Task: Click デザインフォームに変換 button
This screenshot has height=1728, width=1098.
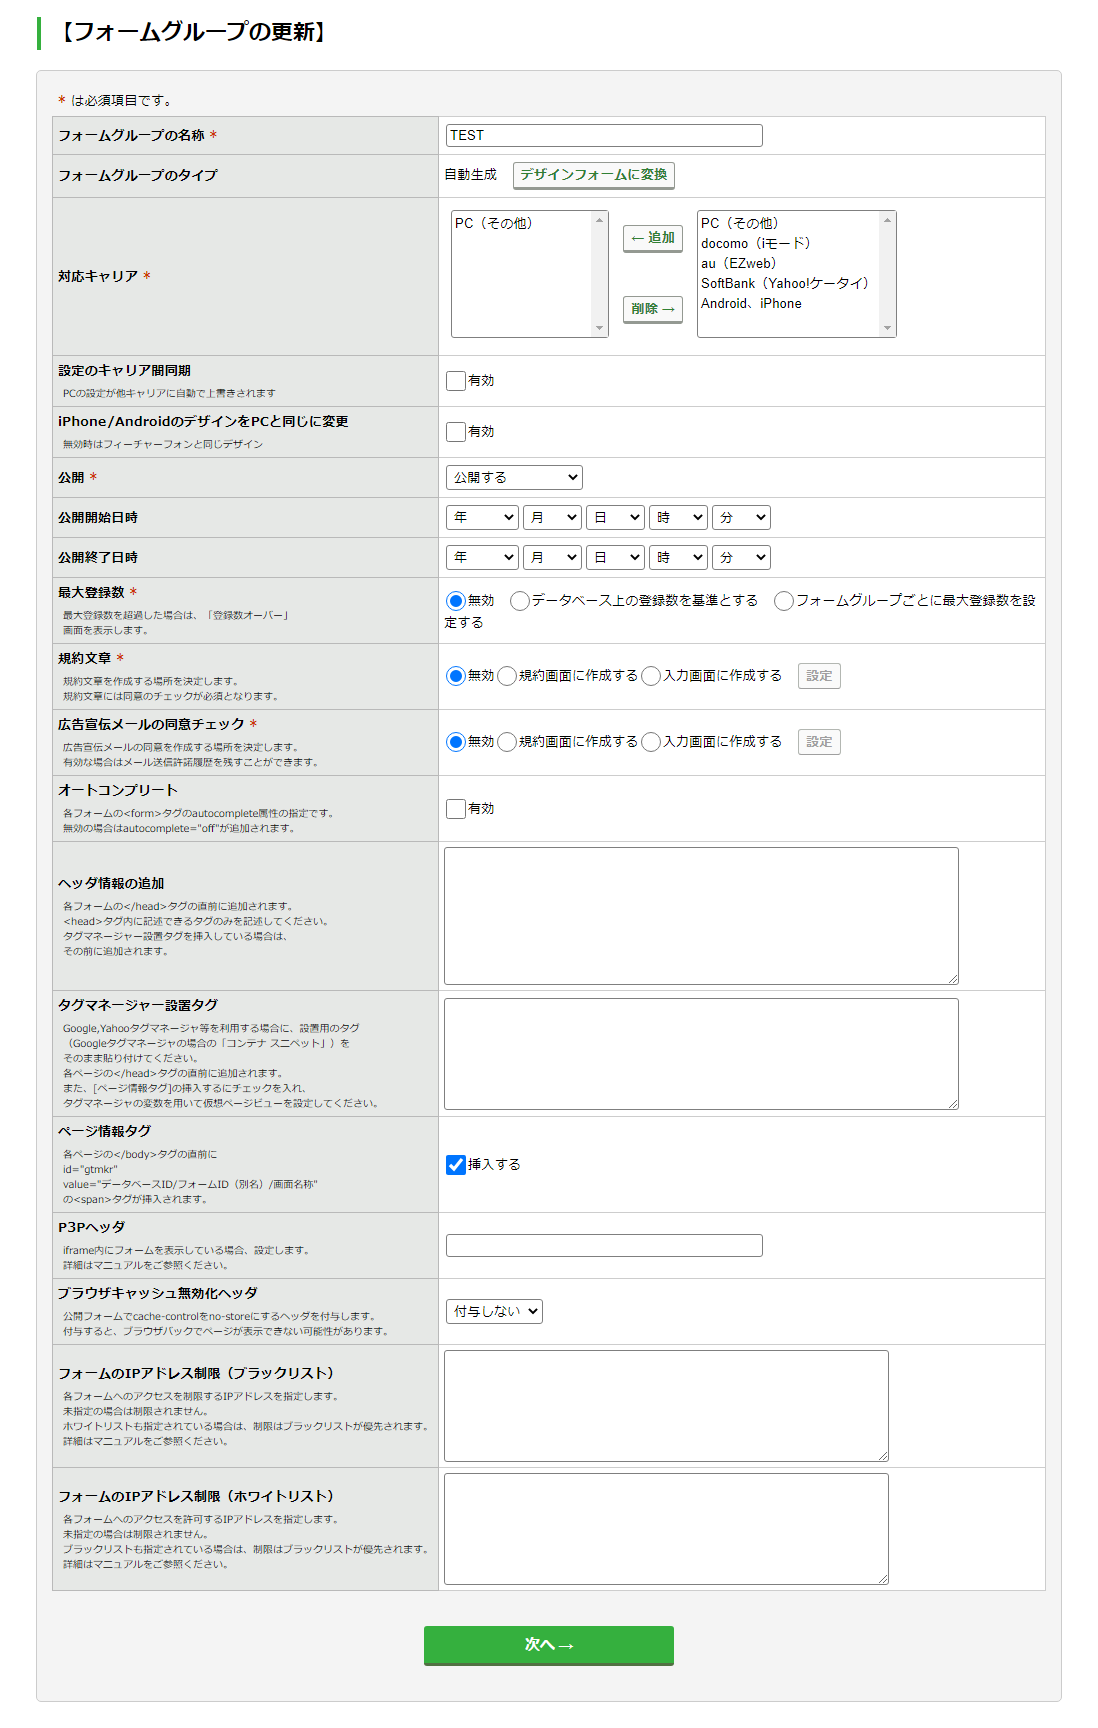Action: (x=594, y=175)
